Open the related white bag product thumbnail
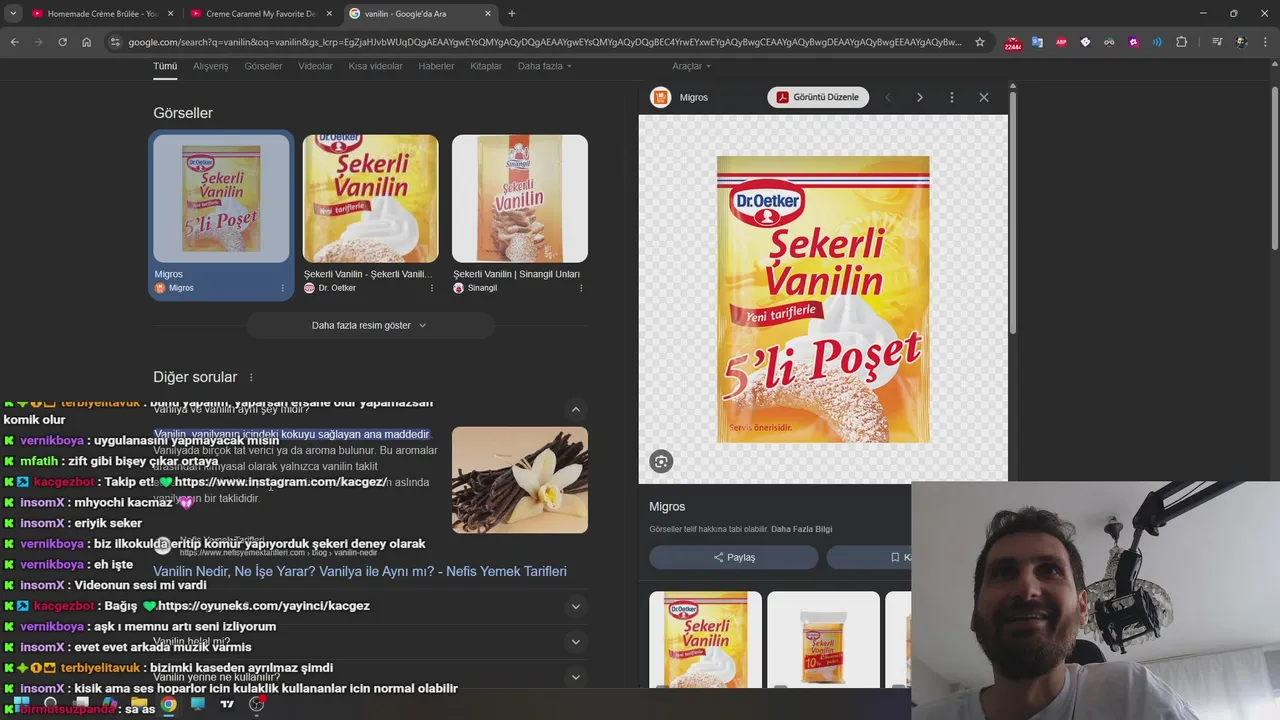 pos(823,639)
